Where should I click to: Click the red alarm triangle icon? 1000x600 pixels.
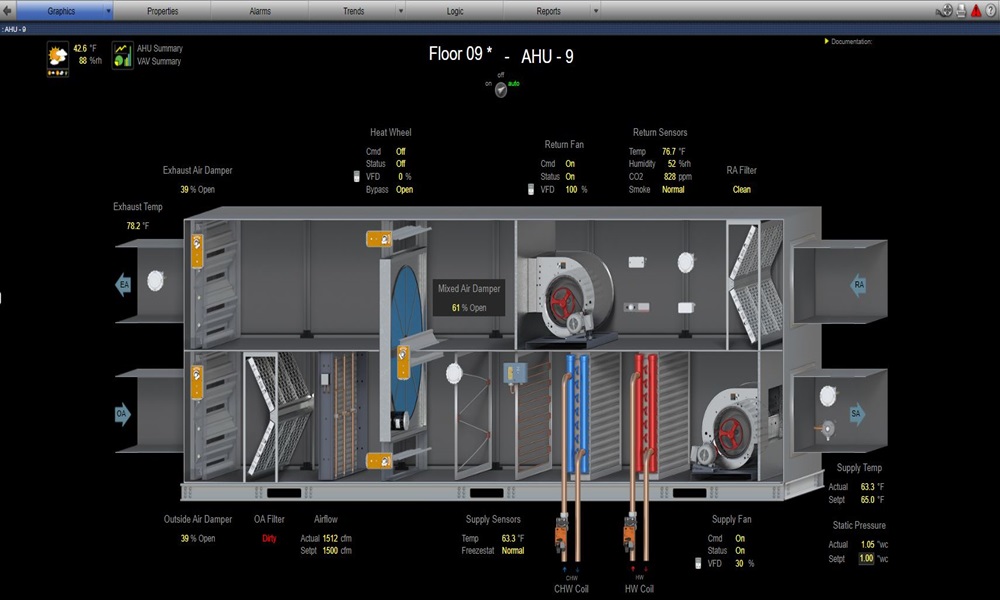tap(975, 11)
